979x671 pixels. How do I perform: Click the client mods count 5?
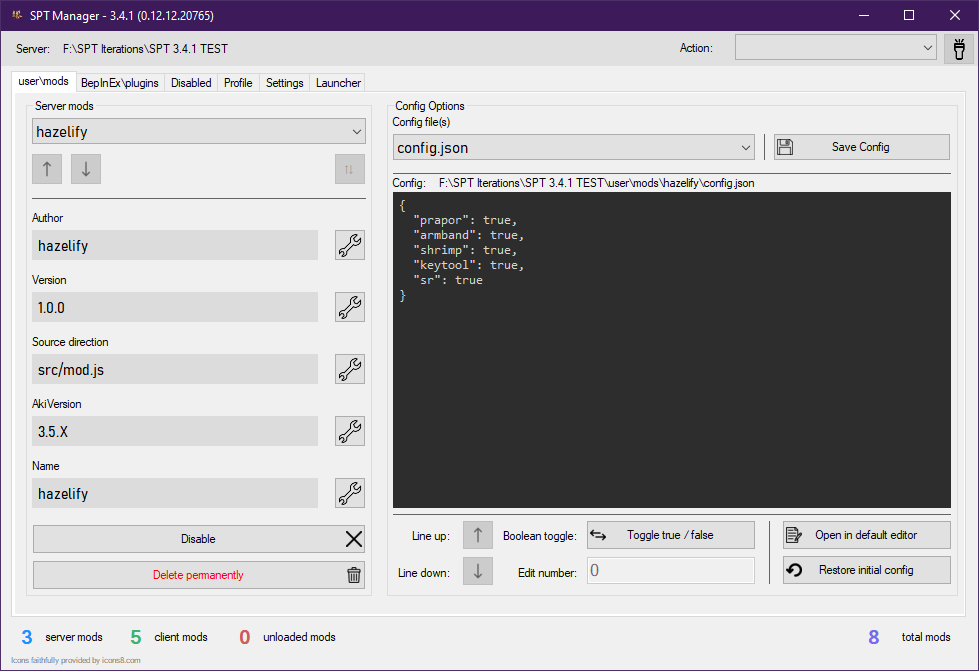136,637
